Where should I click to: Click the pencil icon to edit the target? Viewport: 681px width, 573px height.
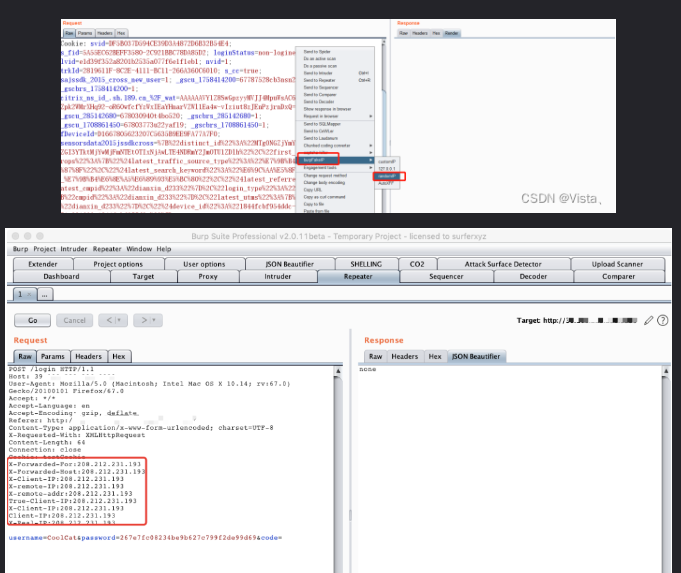coord(648,321)
